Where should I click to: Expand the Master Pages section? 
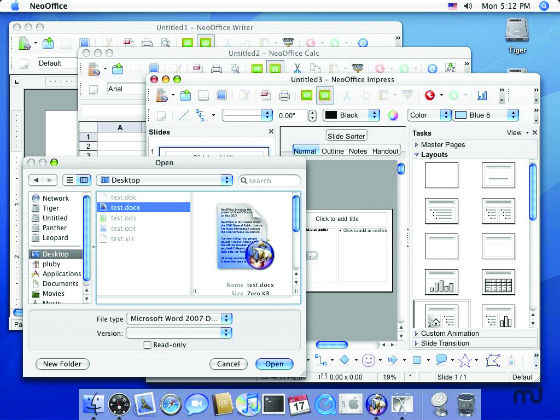(416, 145)
